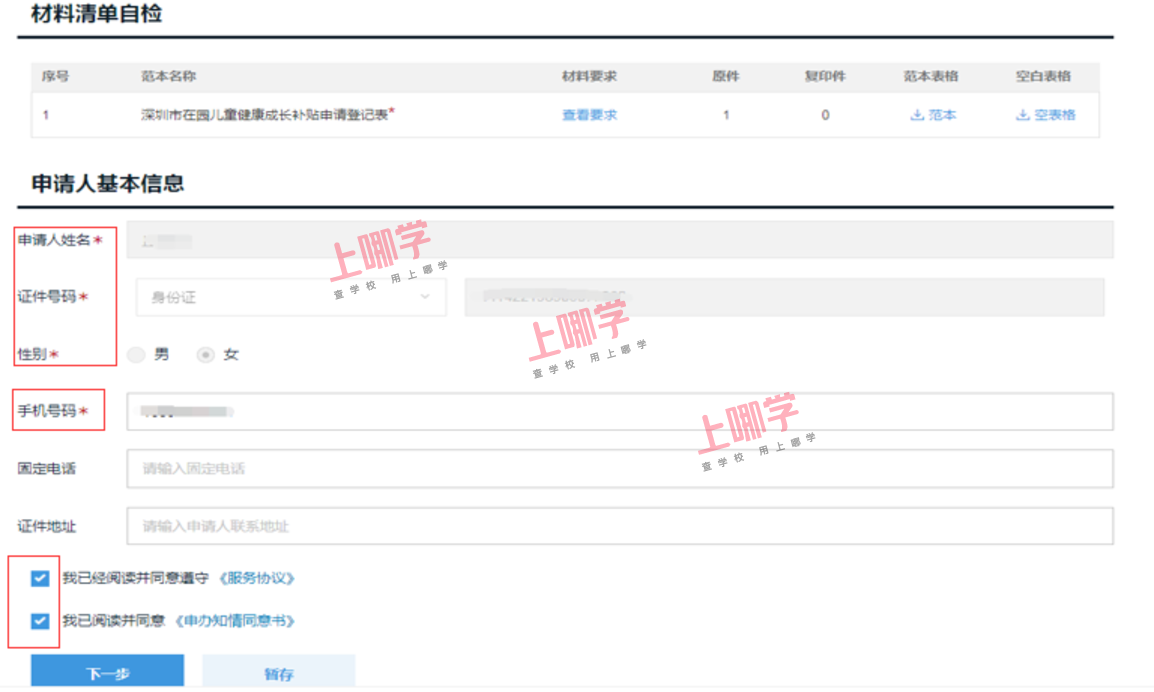The width and height of the screenshot is (1154, 692).
Task: Click the 材料要求 column header
Action: (x=589, y=77)
